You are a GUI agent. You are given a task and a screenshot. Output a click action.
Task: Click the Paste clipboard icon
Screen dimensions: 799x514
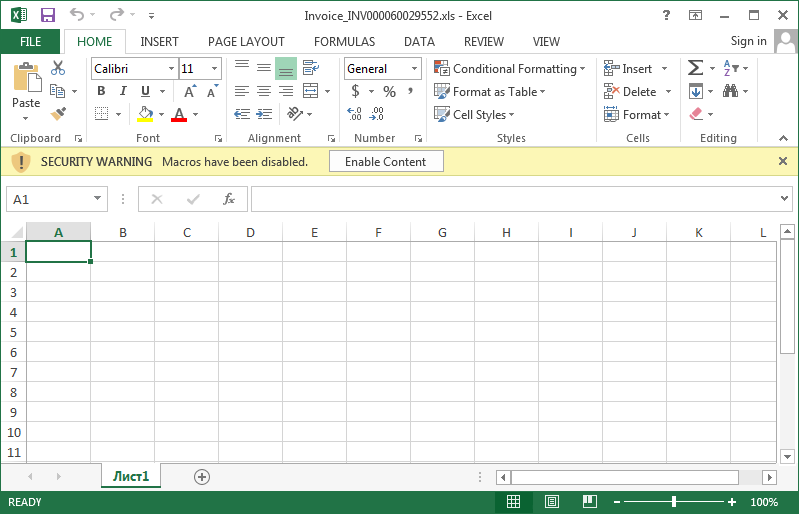tap(26, 77)
